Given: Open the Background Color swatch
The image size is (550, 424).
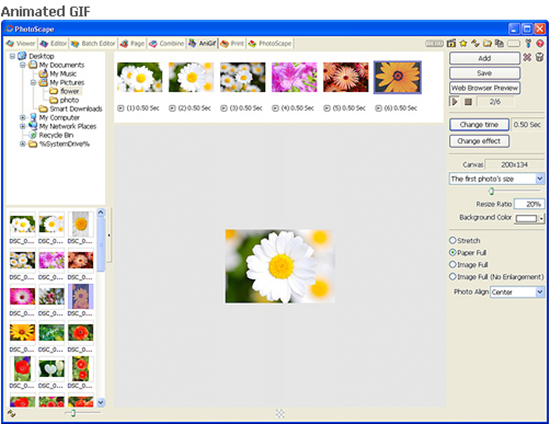Looking at the screenshot, I should [x=529, y=218].
